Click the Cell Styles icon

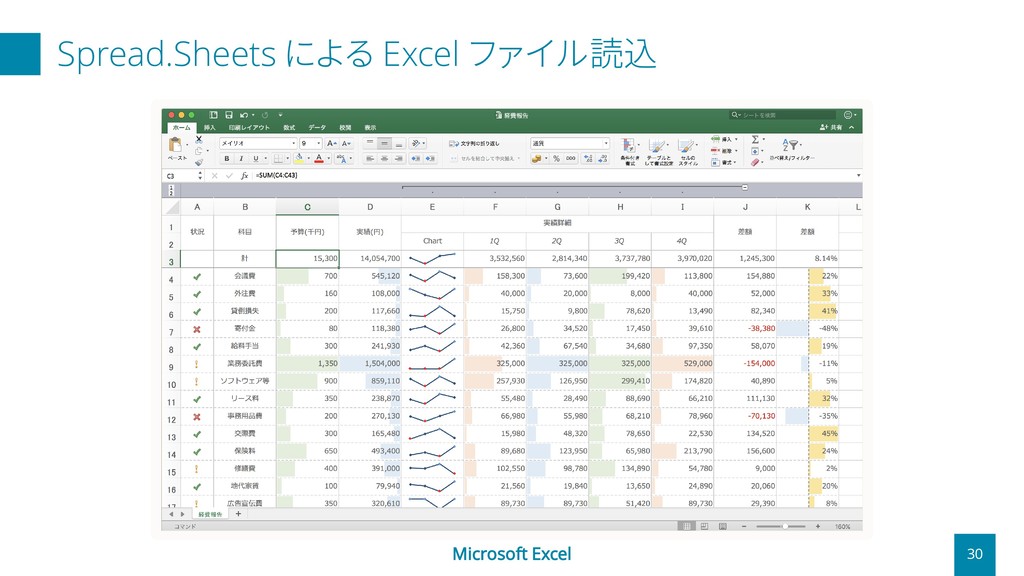686,146
